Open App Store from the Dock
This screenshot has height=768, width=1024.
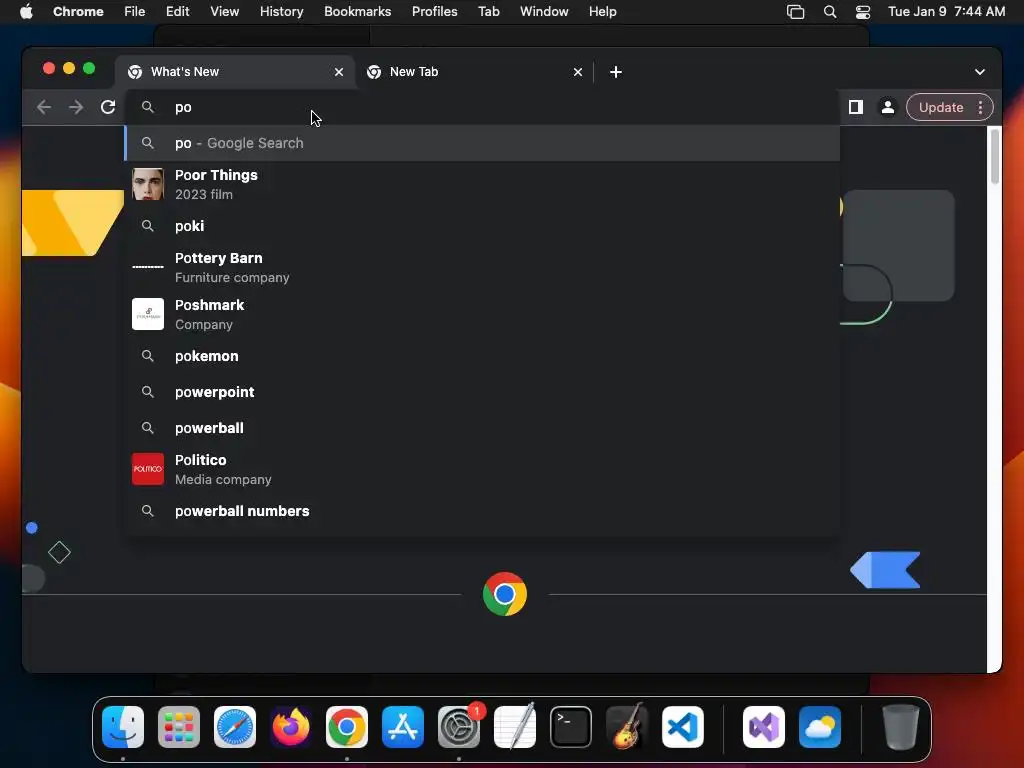pos(403,727)
